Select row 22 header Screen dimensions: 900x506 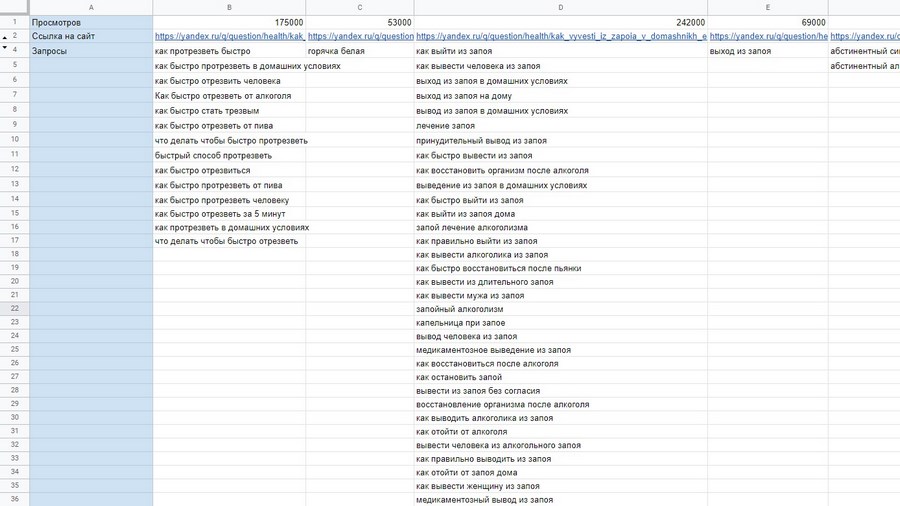click(x=15, y=309)
